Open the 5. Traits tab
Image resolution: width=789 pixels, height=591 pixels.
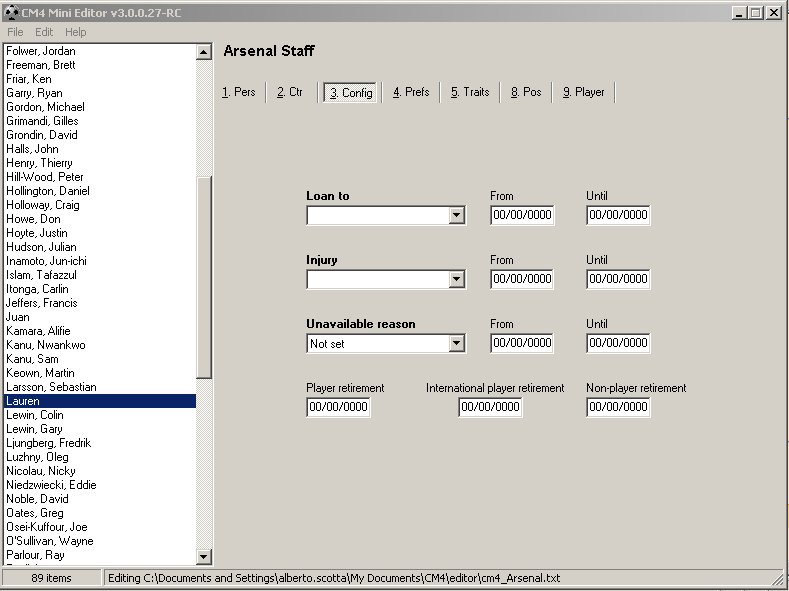[470, 92]
